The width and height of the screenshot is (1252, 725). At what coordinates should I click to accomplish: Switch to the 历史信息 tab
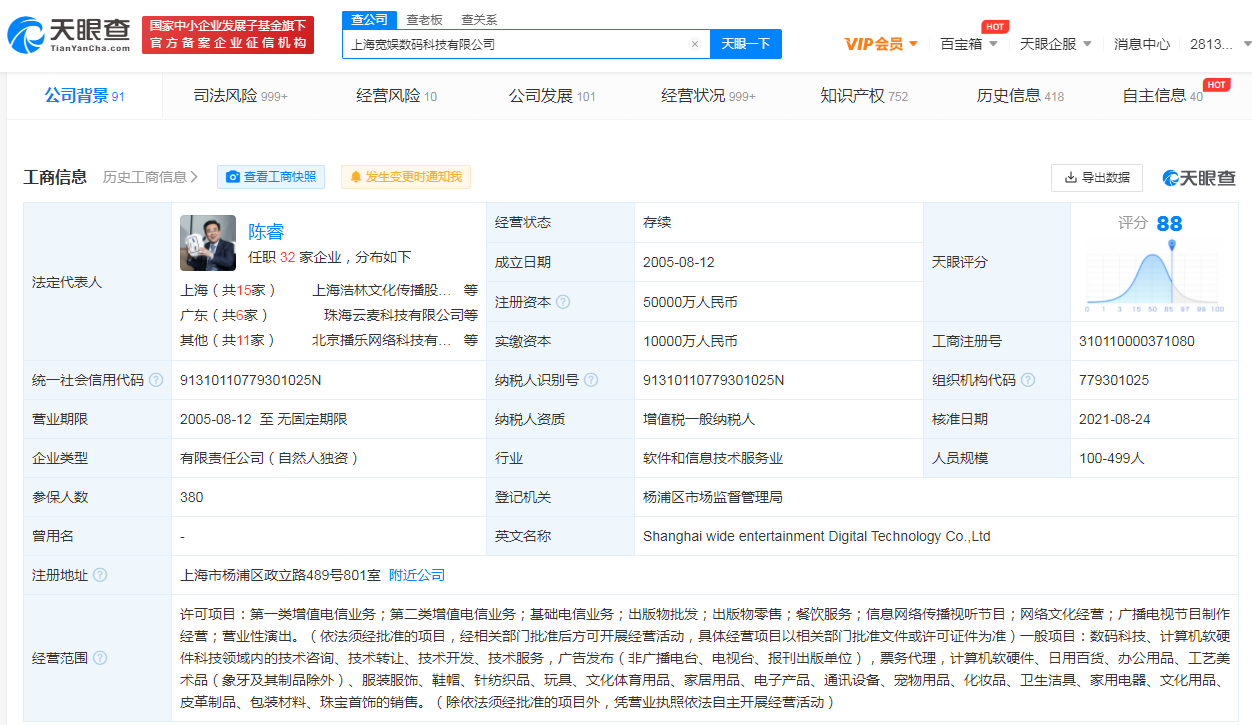tap(1020, 96)
